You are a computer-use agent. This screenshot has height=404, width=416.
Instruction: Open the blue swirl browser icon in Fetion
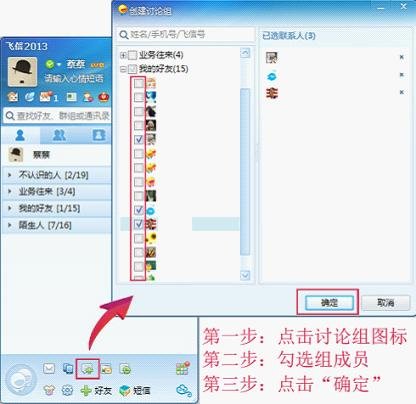click(x=30, y=97)
